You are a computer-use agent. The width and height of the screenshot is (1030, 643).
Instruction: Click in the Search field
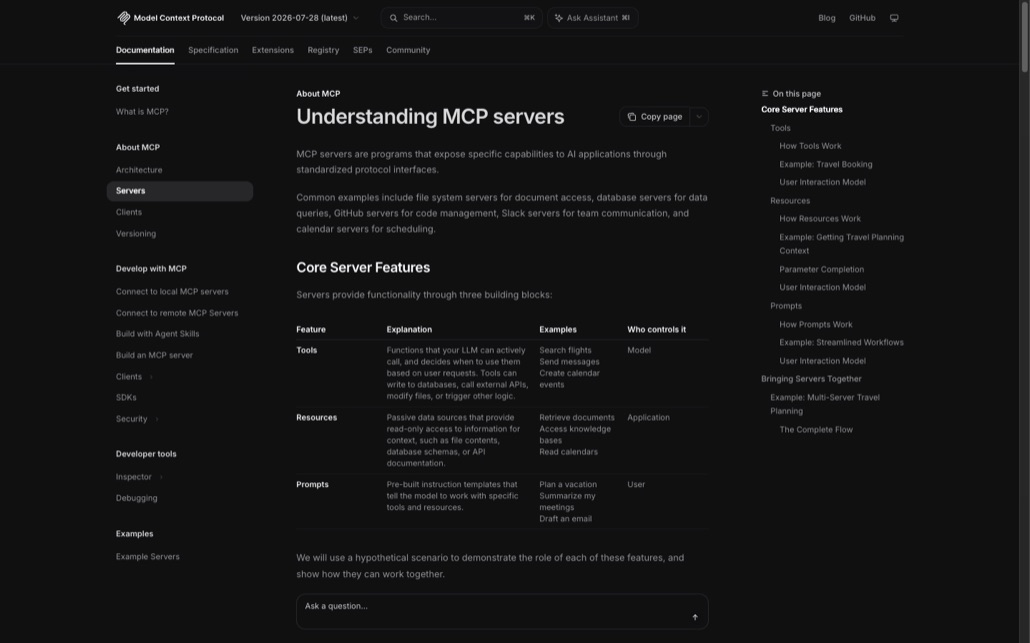(x=461, y=18)
